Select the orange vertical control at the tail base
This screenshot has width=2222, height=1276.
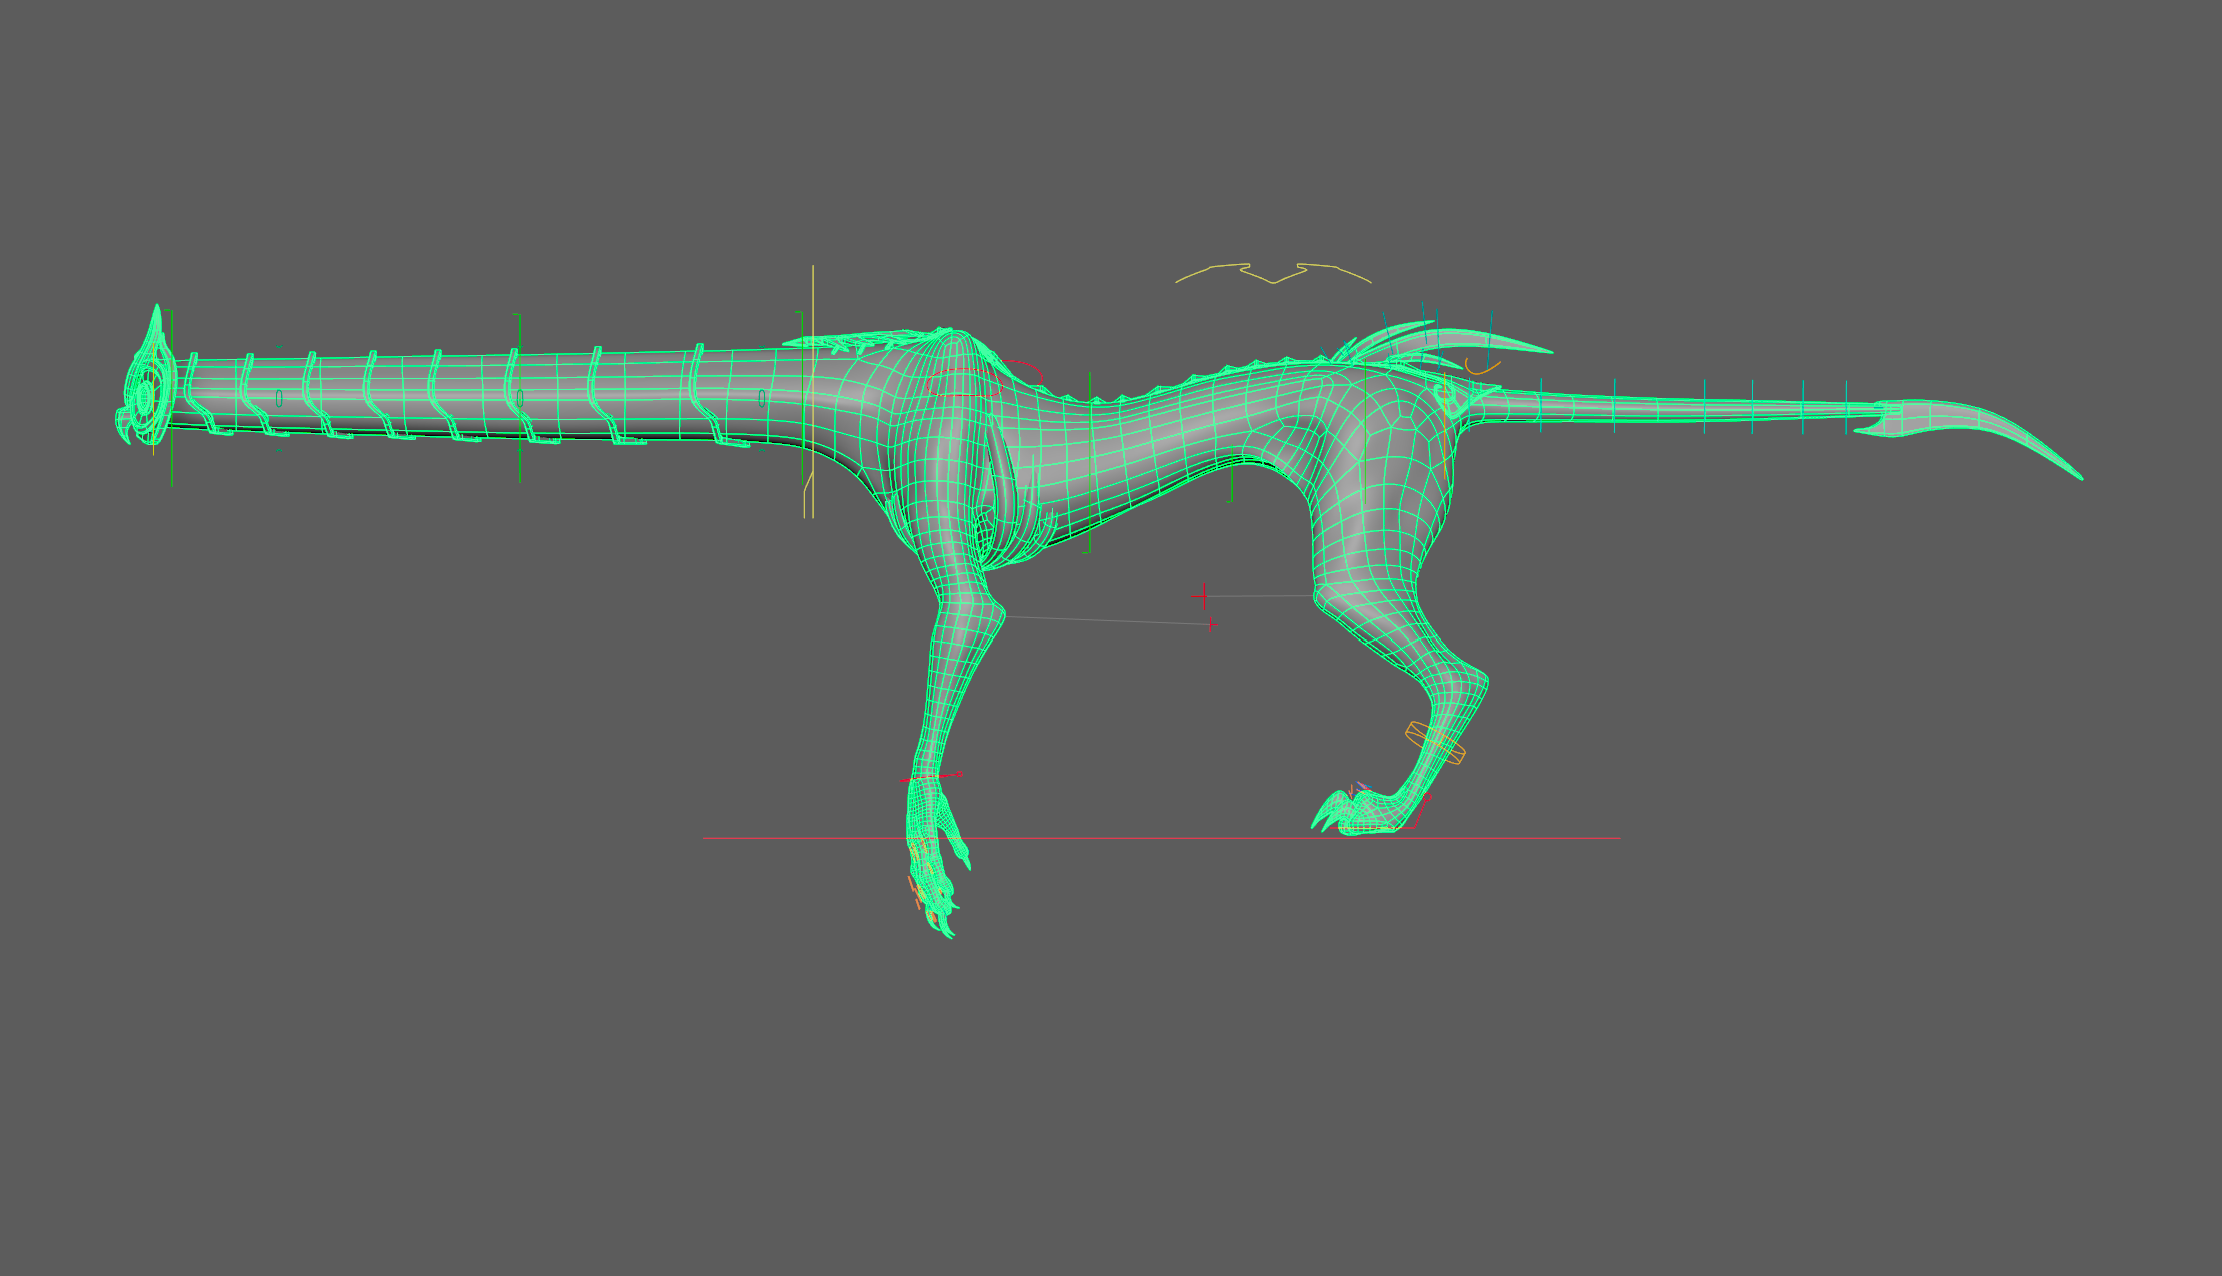(x=1446, y=440)
